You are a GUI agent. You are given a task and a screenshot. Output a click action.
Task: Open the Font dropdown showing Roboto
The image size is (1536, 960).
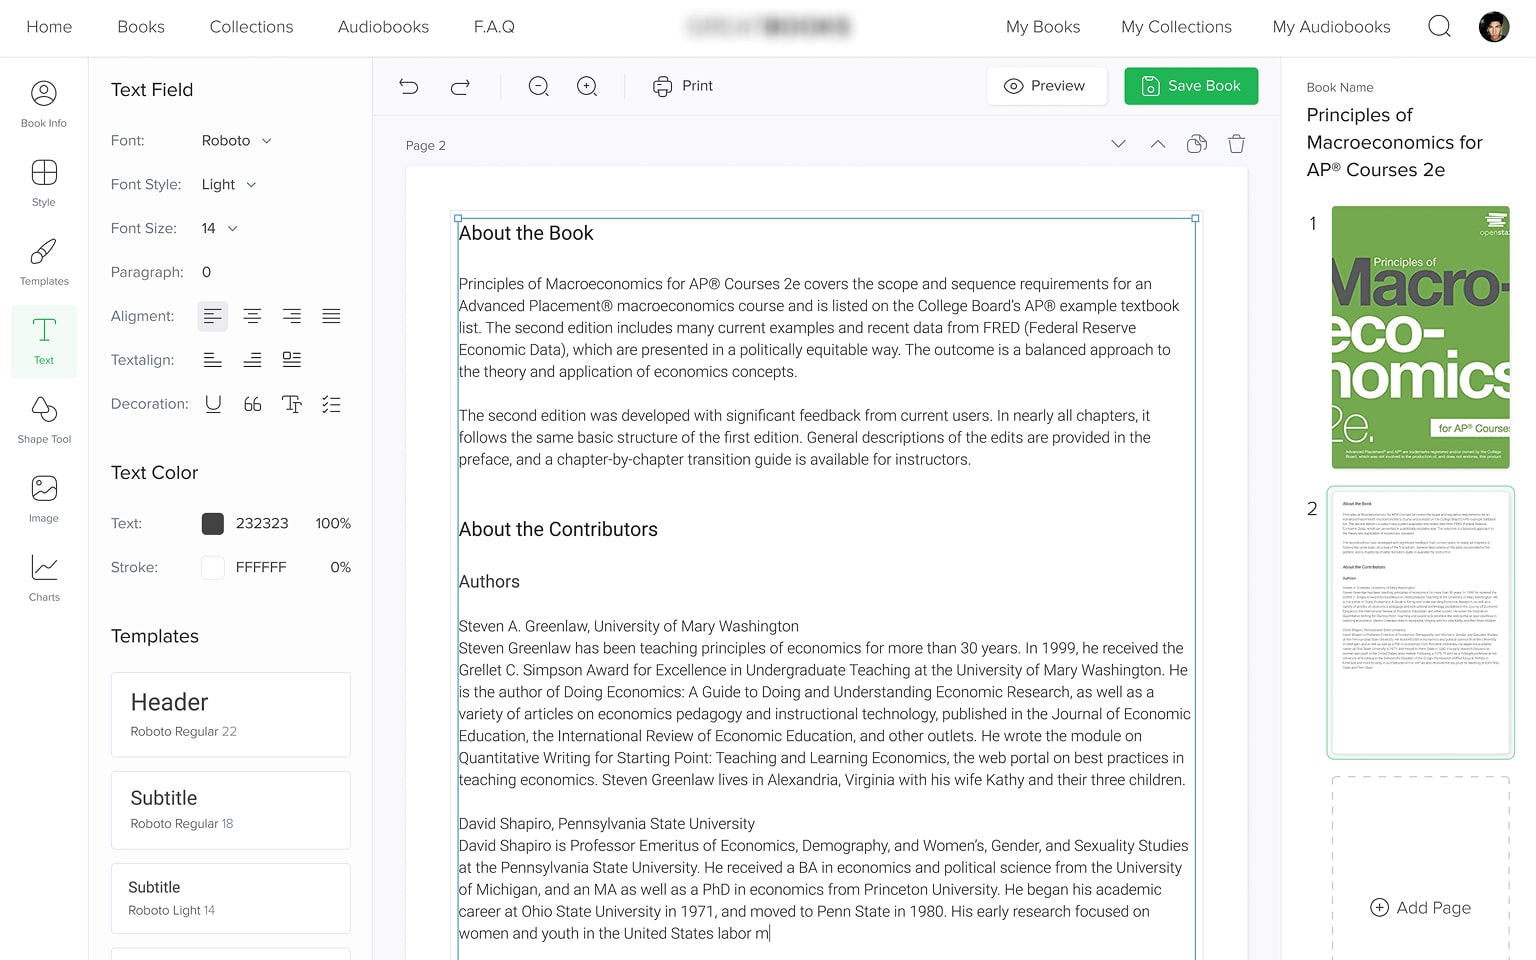(x=237, y=141)
